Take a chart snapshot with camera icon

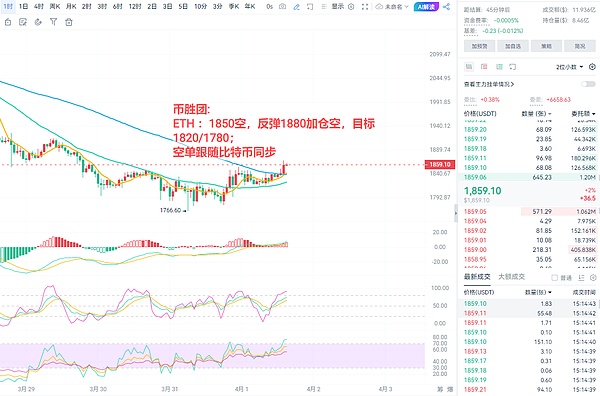(x=282, y=7)
